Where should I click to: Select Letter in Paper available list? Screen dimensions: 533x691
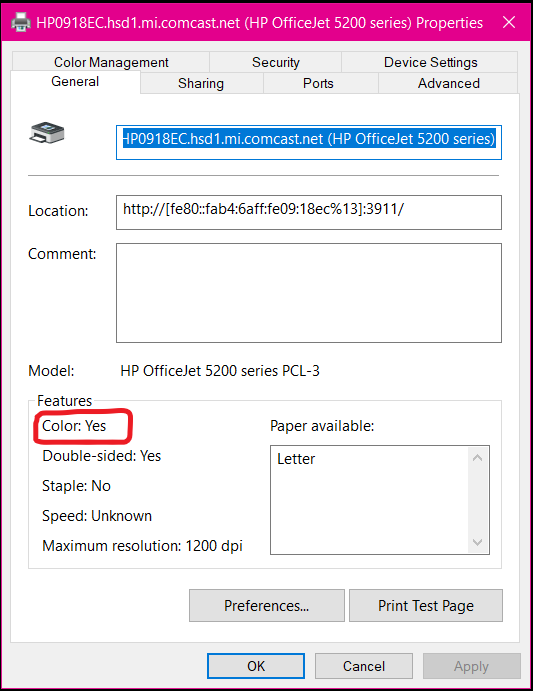[x=296, y=459]
